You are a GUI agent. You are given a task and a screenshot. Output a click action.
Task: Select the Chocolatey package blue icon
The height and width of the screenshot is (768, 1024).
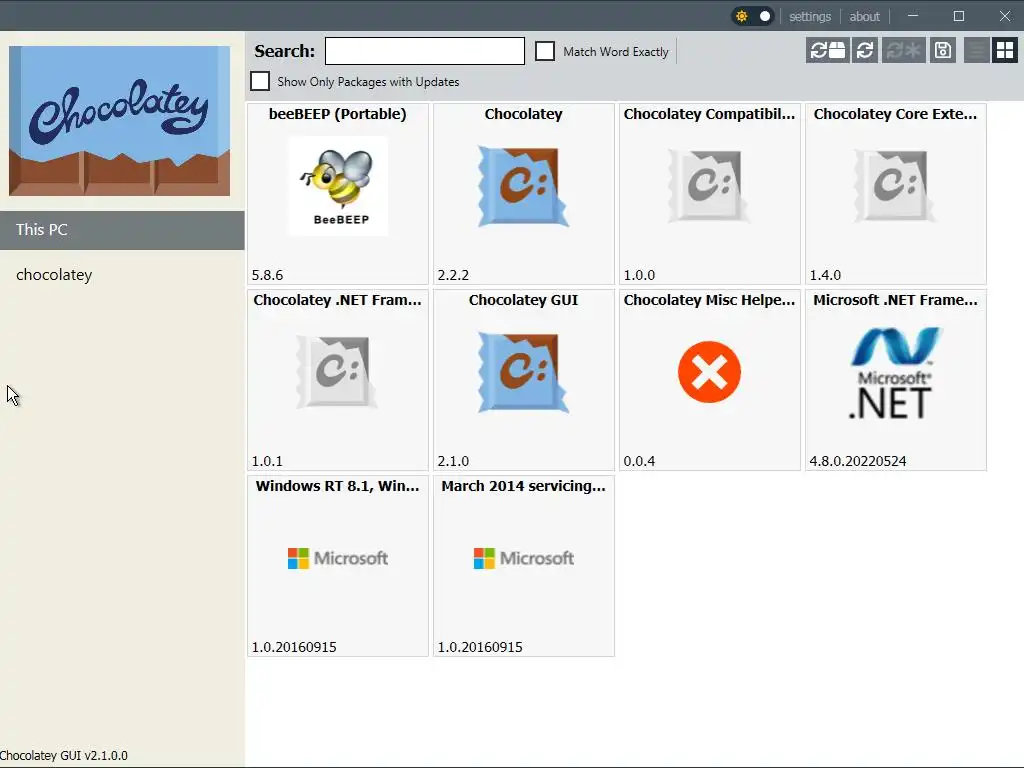(x=523, y=186)
